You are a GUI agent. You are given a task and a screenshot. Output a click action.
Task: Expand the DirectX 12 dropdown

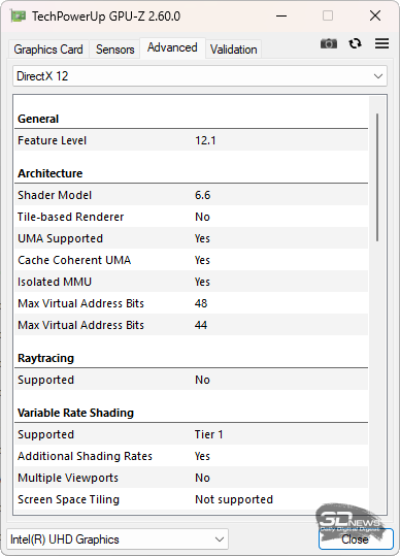pos(200,76)
